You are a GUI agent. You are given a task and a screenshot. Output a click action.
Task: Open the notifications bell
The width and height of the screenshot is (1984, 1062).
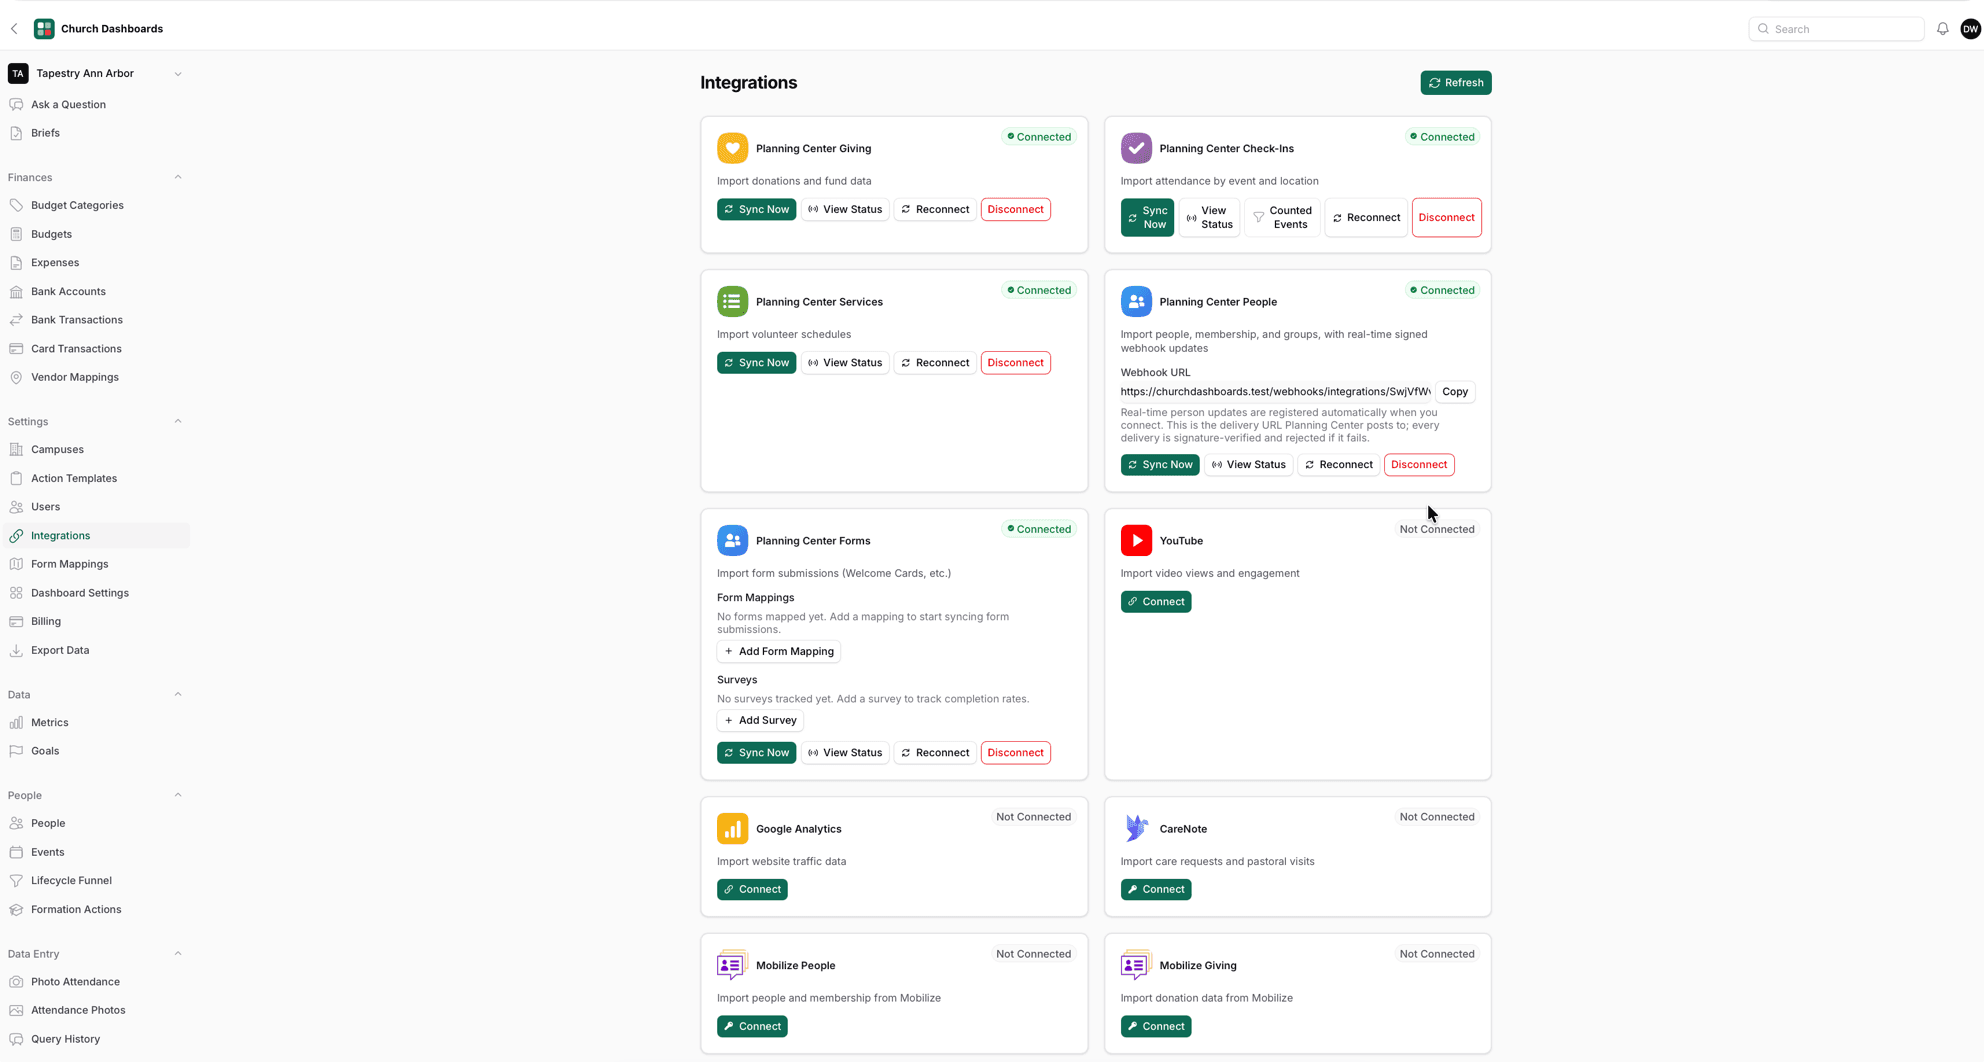coord(1942,29)
